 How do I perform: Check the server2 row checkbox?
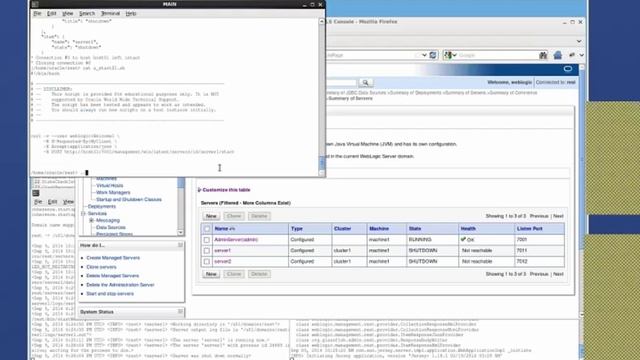[x=207, y=262]
